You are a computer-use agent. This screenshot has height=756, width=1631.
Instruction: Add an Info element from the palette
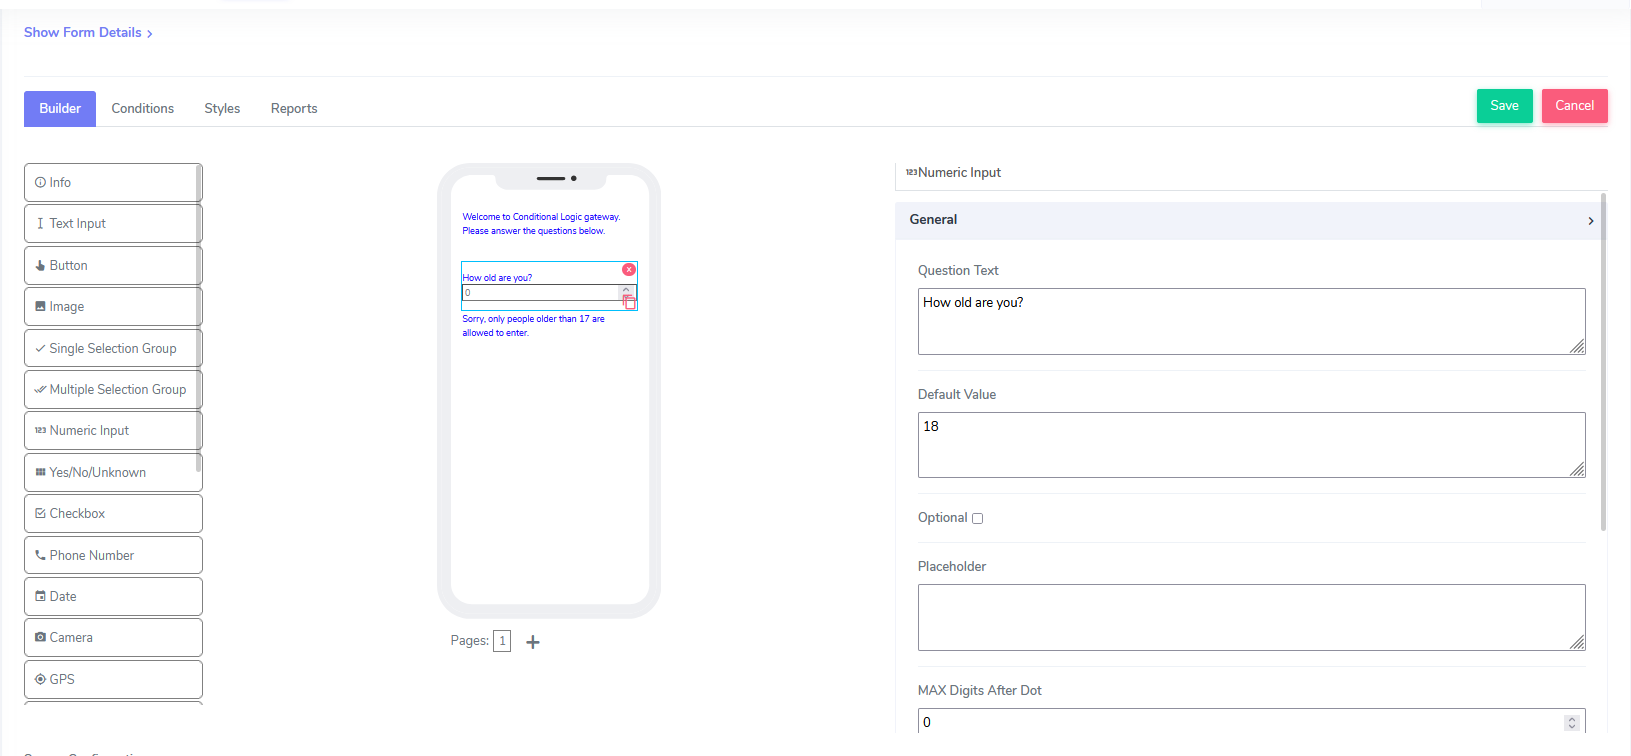tap(113, 182)
